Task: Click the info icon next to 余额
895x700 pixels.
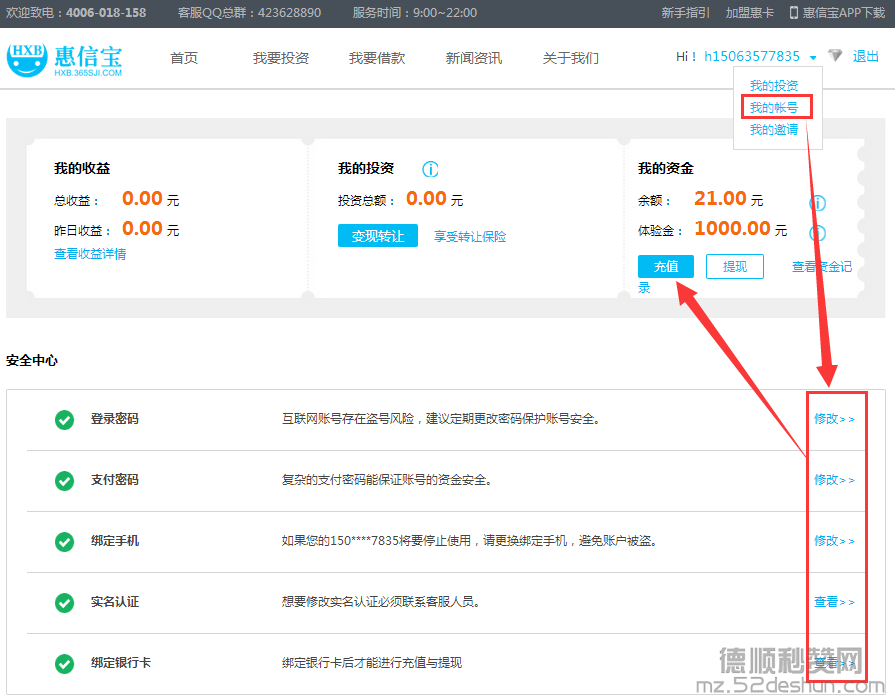Action: (x=817, y=203)
